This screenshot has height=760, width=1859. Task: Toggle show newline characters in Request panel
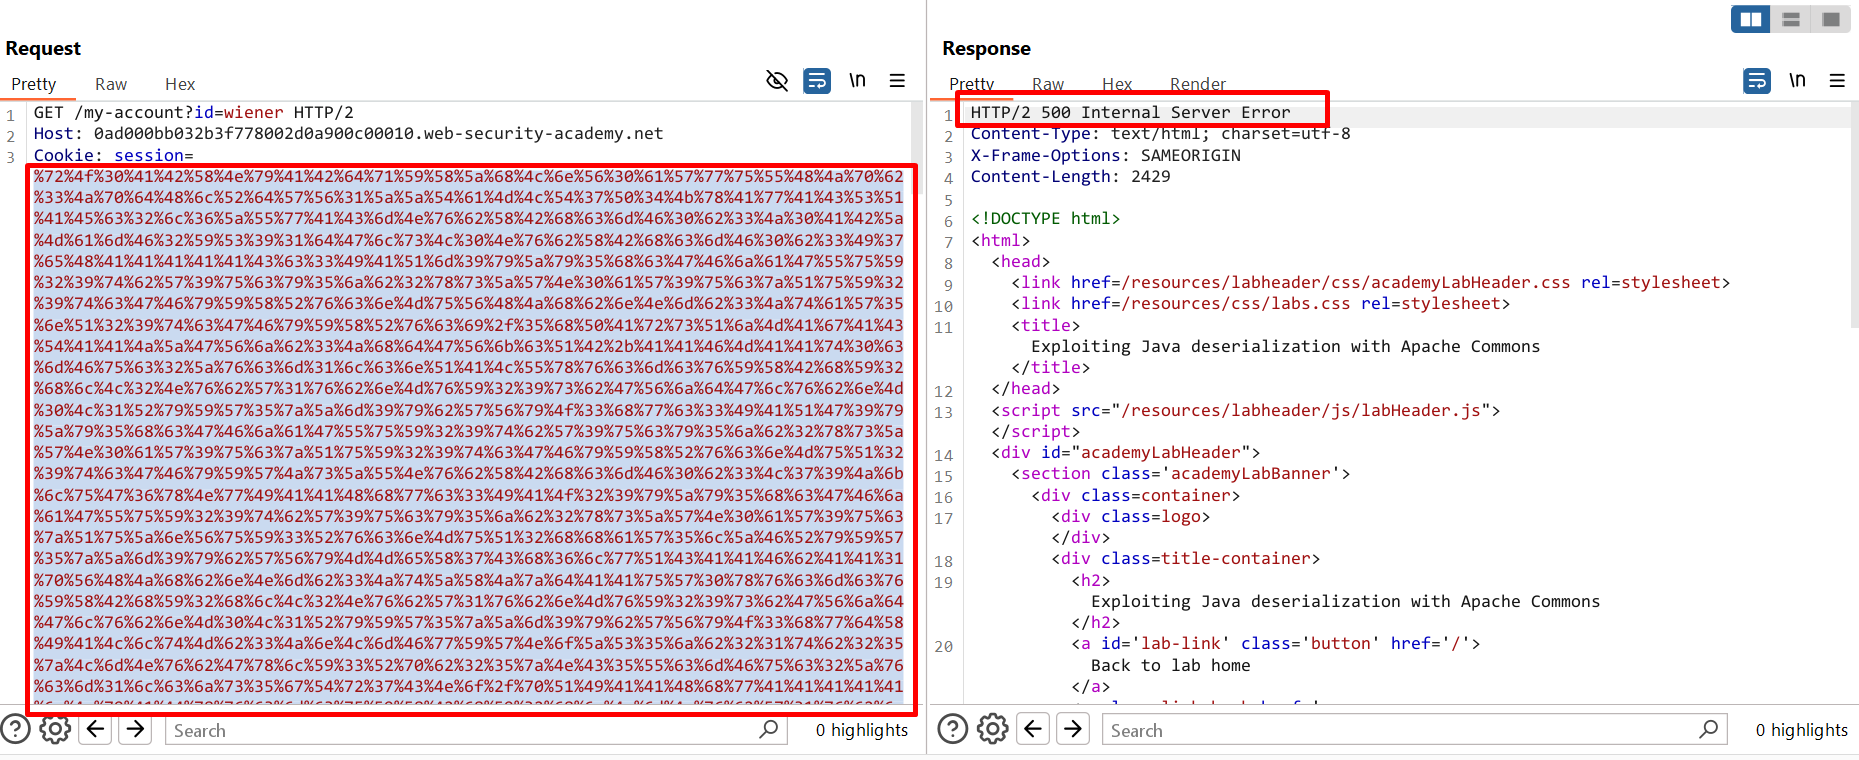point(857,81)
